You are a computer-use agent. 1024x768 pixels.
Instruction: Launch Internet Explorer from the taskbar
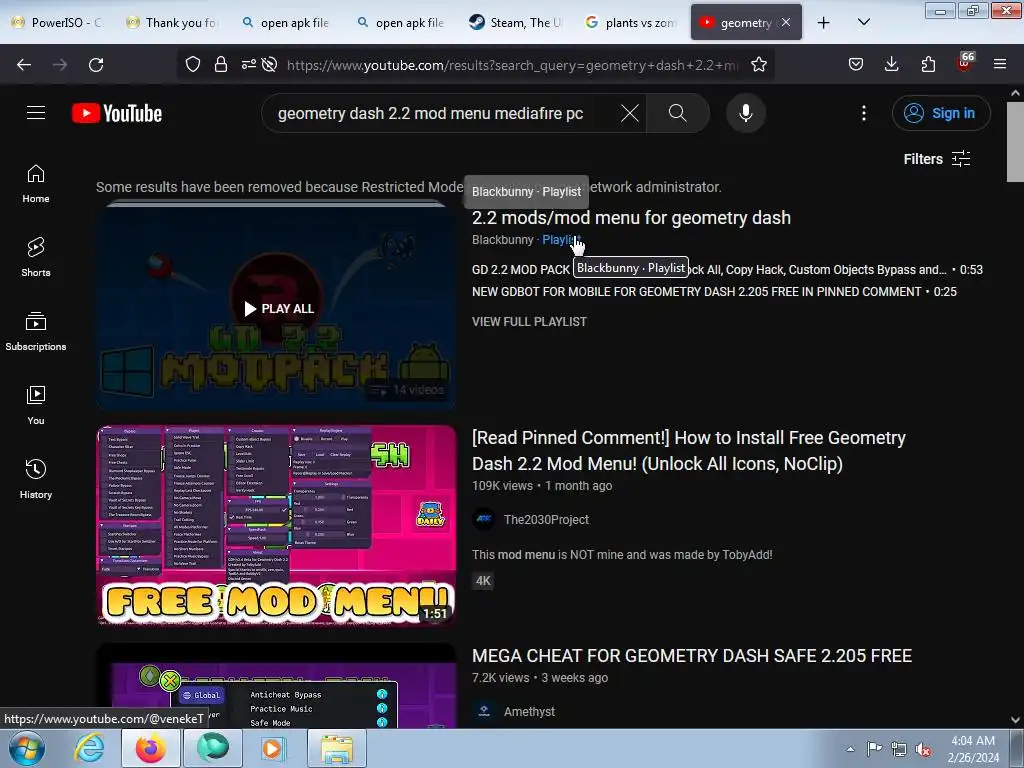(88, 748)
